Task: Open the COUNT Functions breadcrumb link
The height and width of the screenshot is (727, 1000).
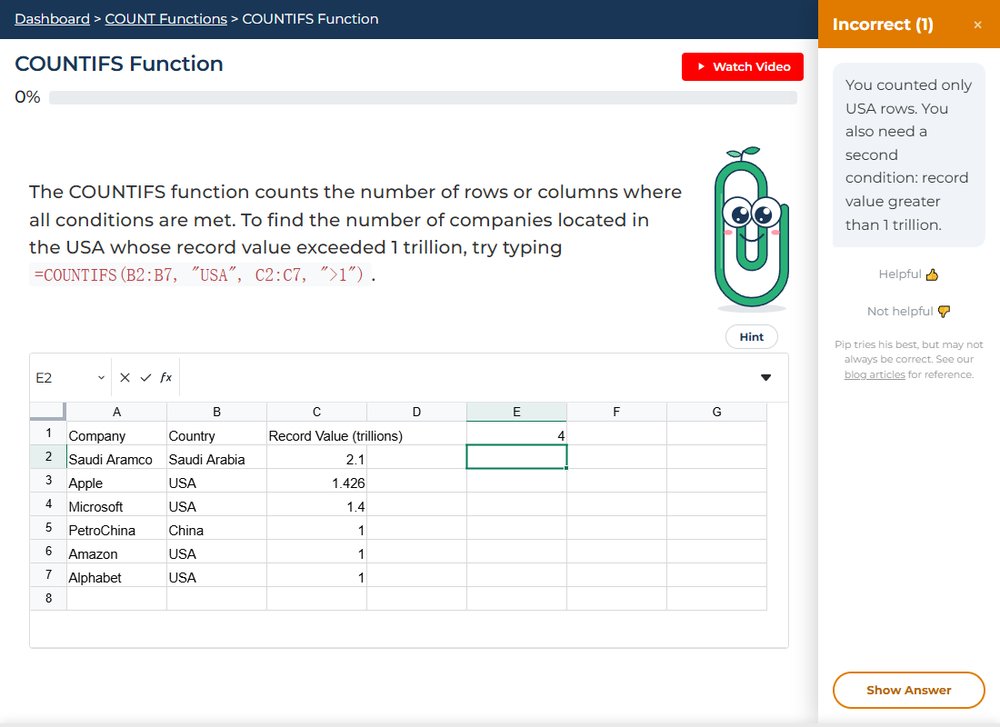Action: pos(166,19)
